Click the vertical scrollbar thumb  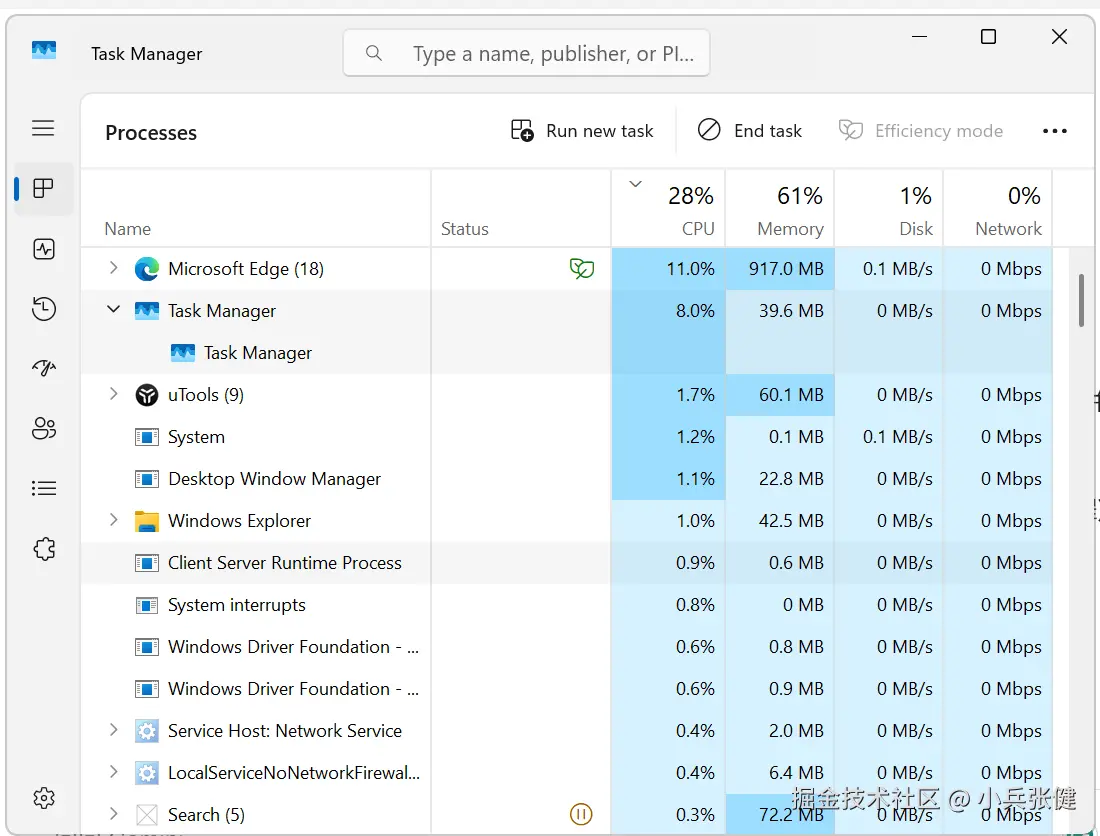(x=1081, y=300)
